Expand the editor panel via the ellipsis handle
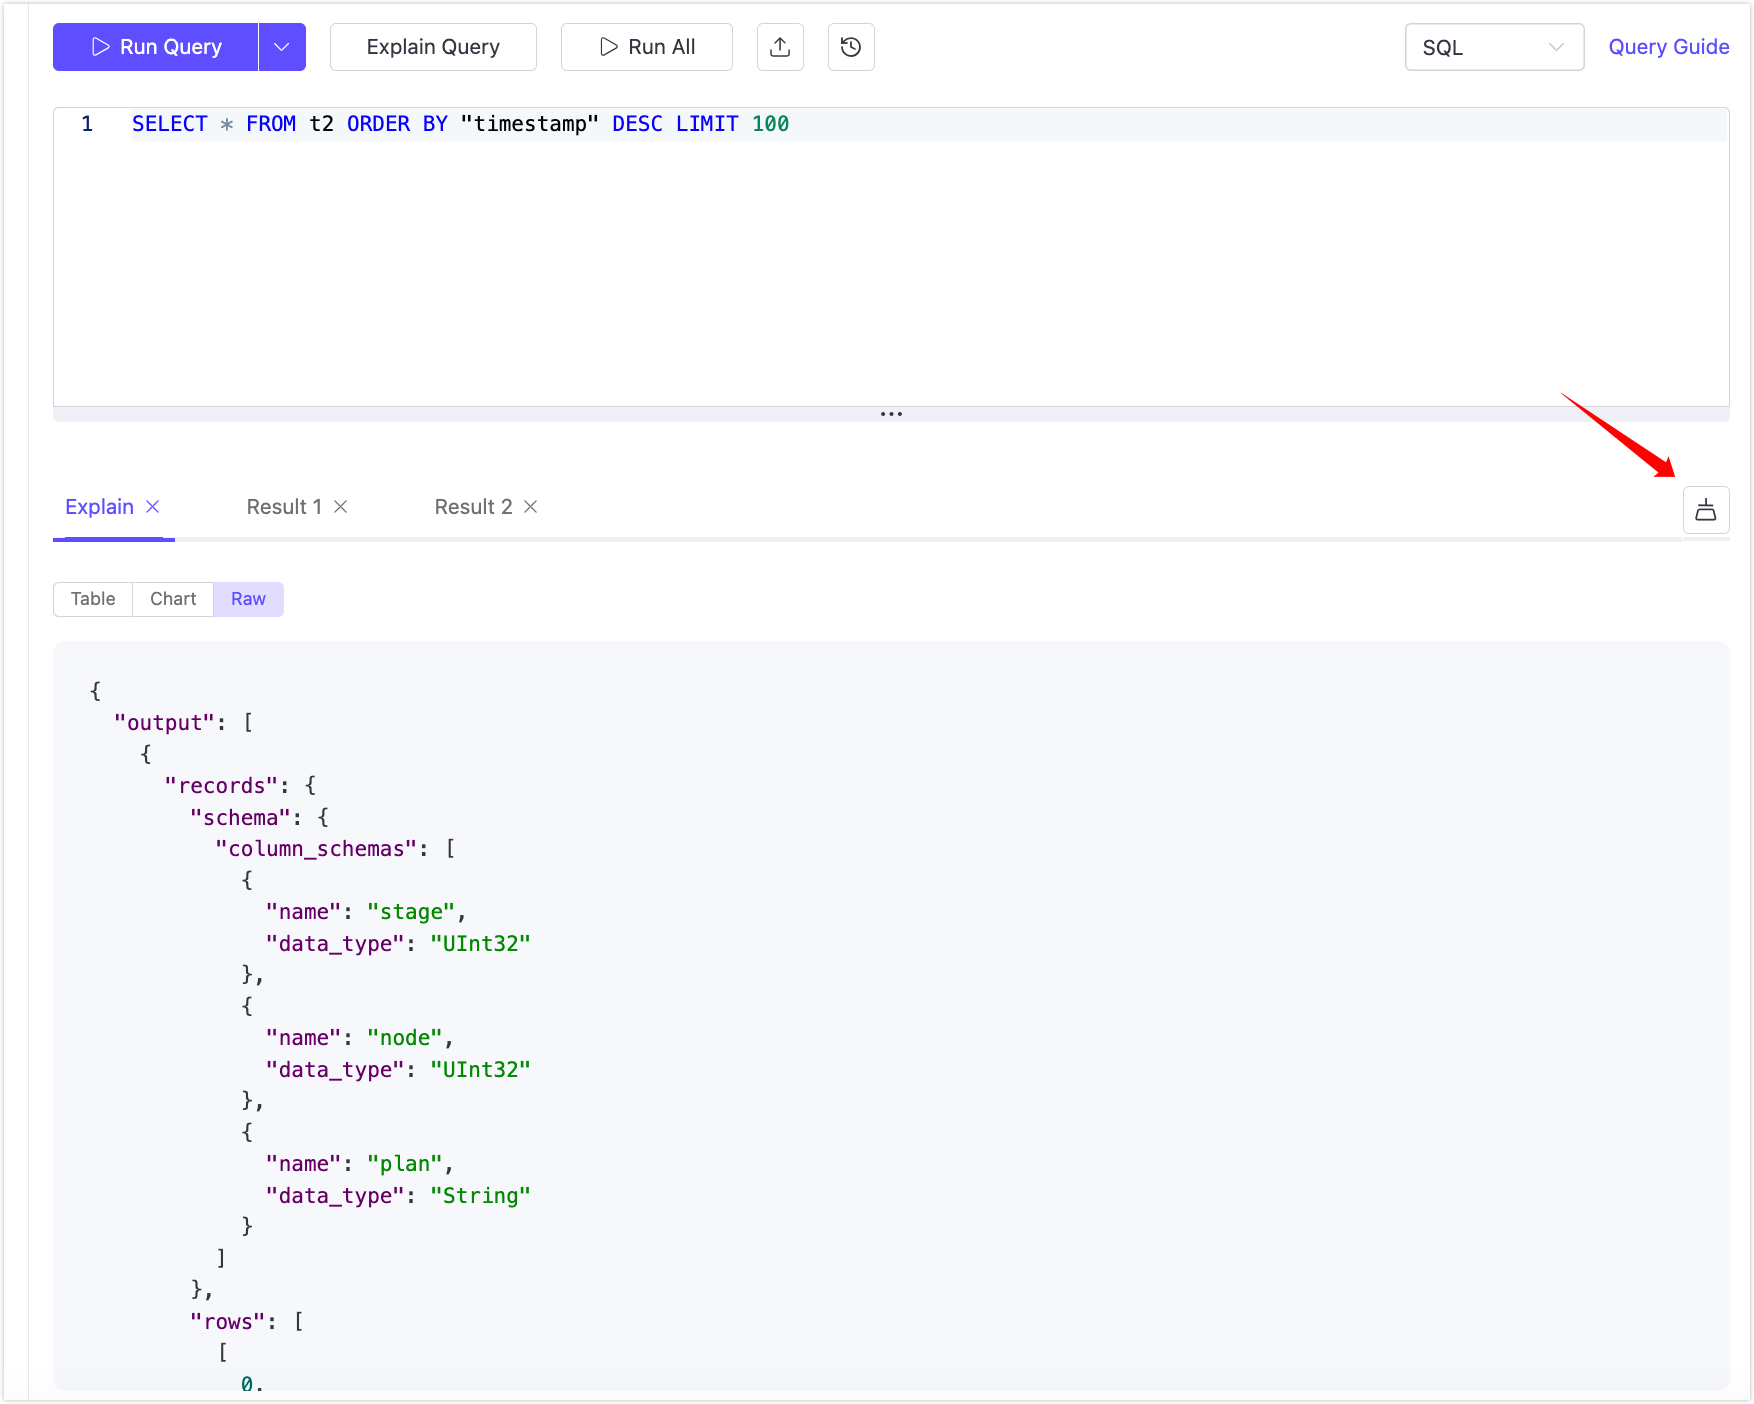Image resolution: width=1754 pixels, height=1404 pixels. (891, 413)
